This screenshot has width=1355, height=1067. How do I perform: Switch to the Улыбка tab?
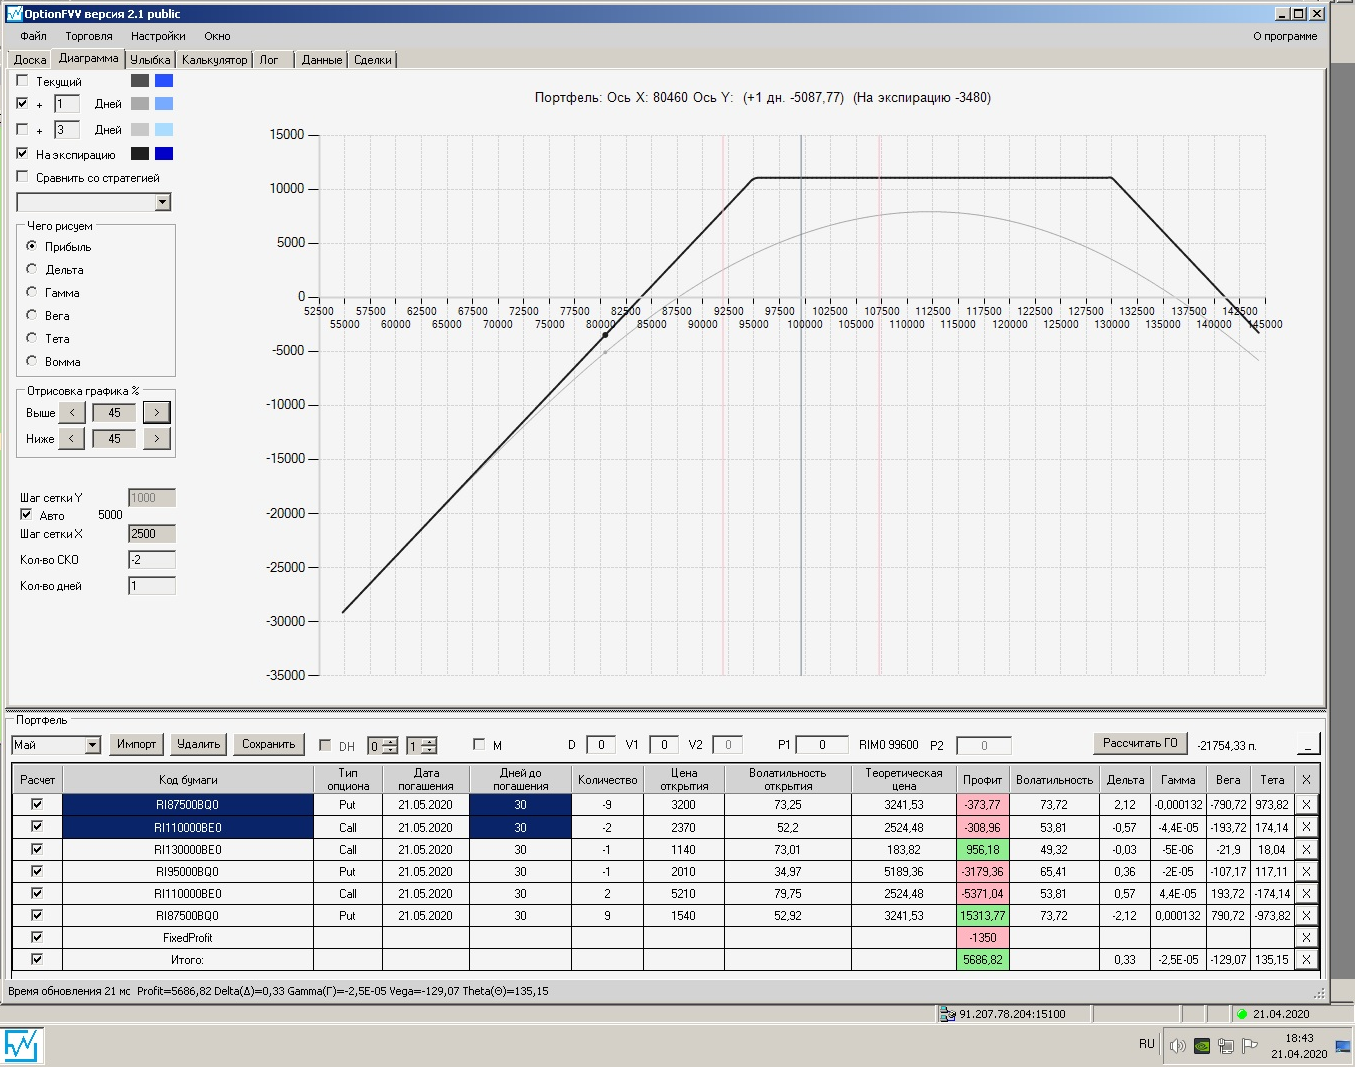(x=150, y=60)
